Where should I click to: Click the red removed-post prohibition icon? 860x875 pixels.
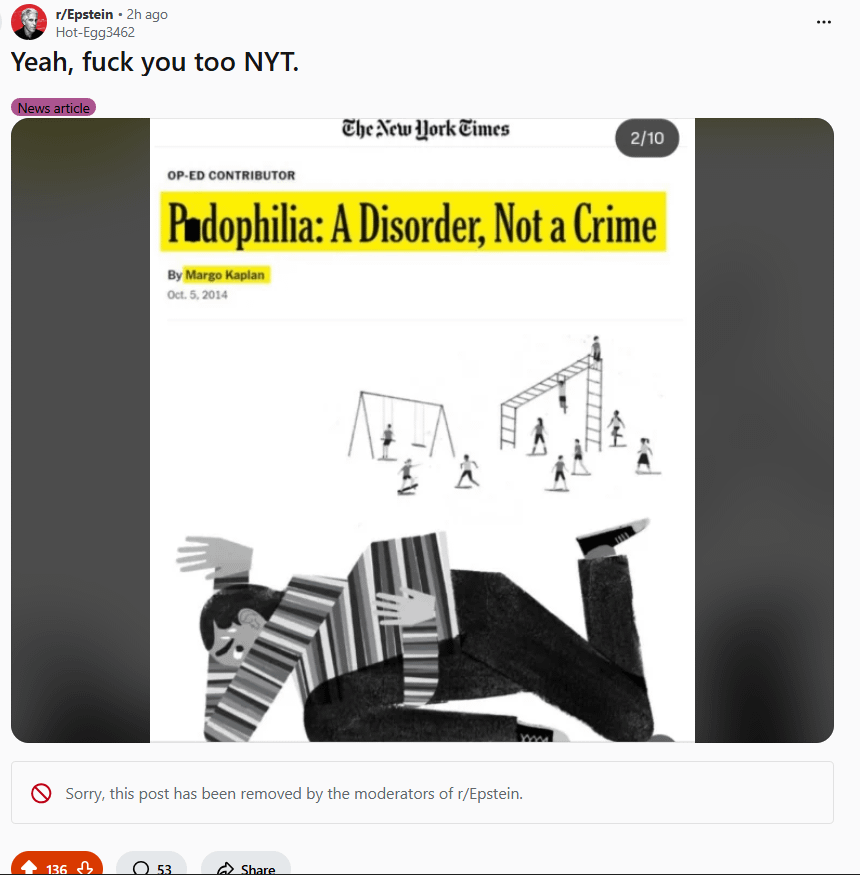point(41,793)
